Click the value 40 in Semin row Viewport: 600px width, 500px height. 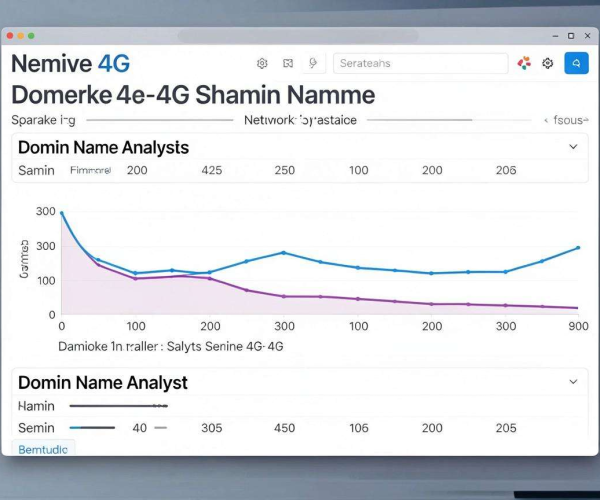tap(140, 428)
